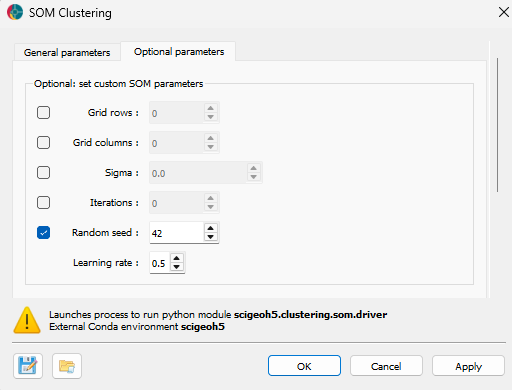Increase Learning rate with up arrow
Screen dimensions: 512x390
177,258
